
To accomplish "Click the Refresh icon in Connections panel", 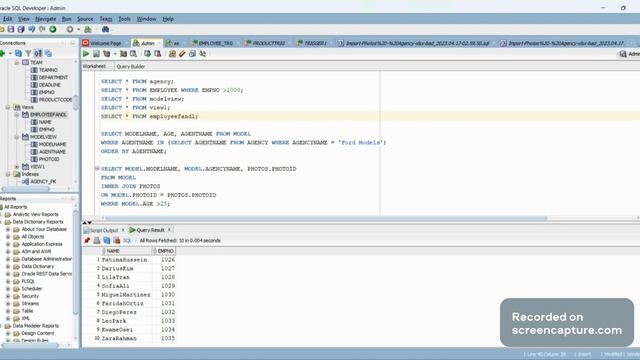I will pos(18,53).
